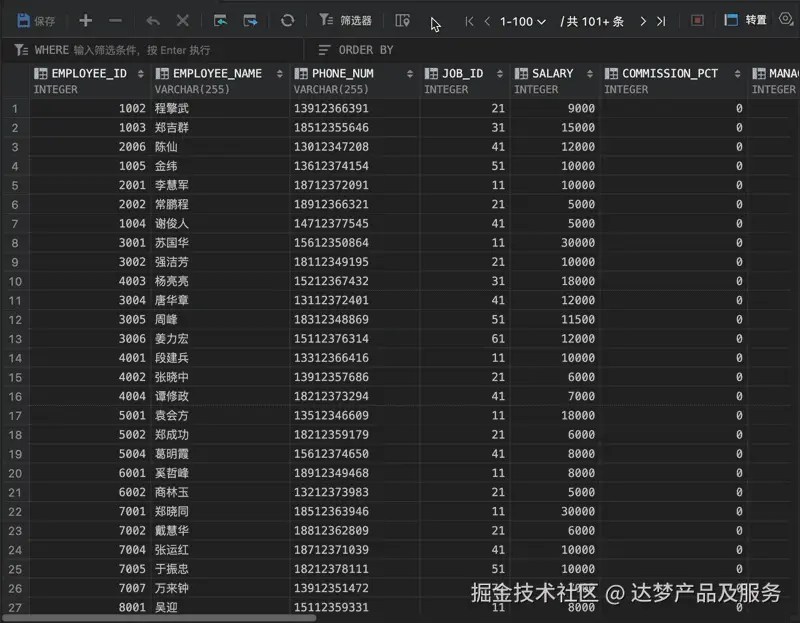800x623 pixels.
Task: Click name cell 谢俊人
Action: tap(220, 223)
